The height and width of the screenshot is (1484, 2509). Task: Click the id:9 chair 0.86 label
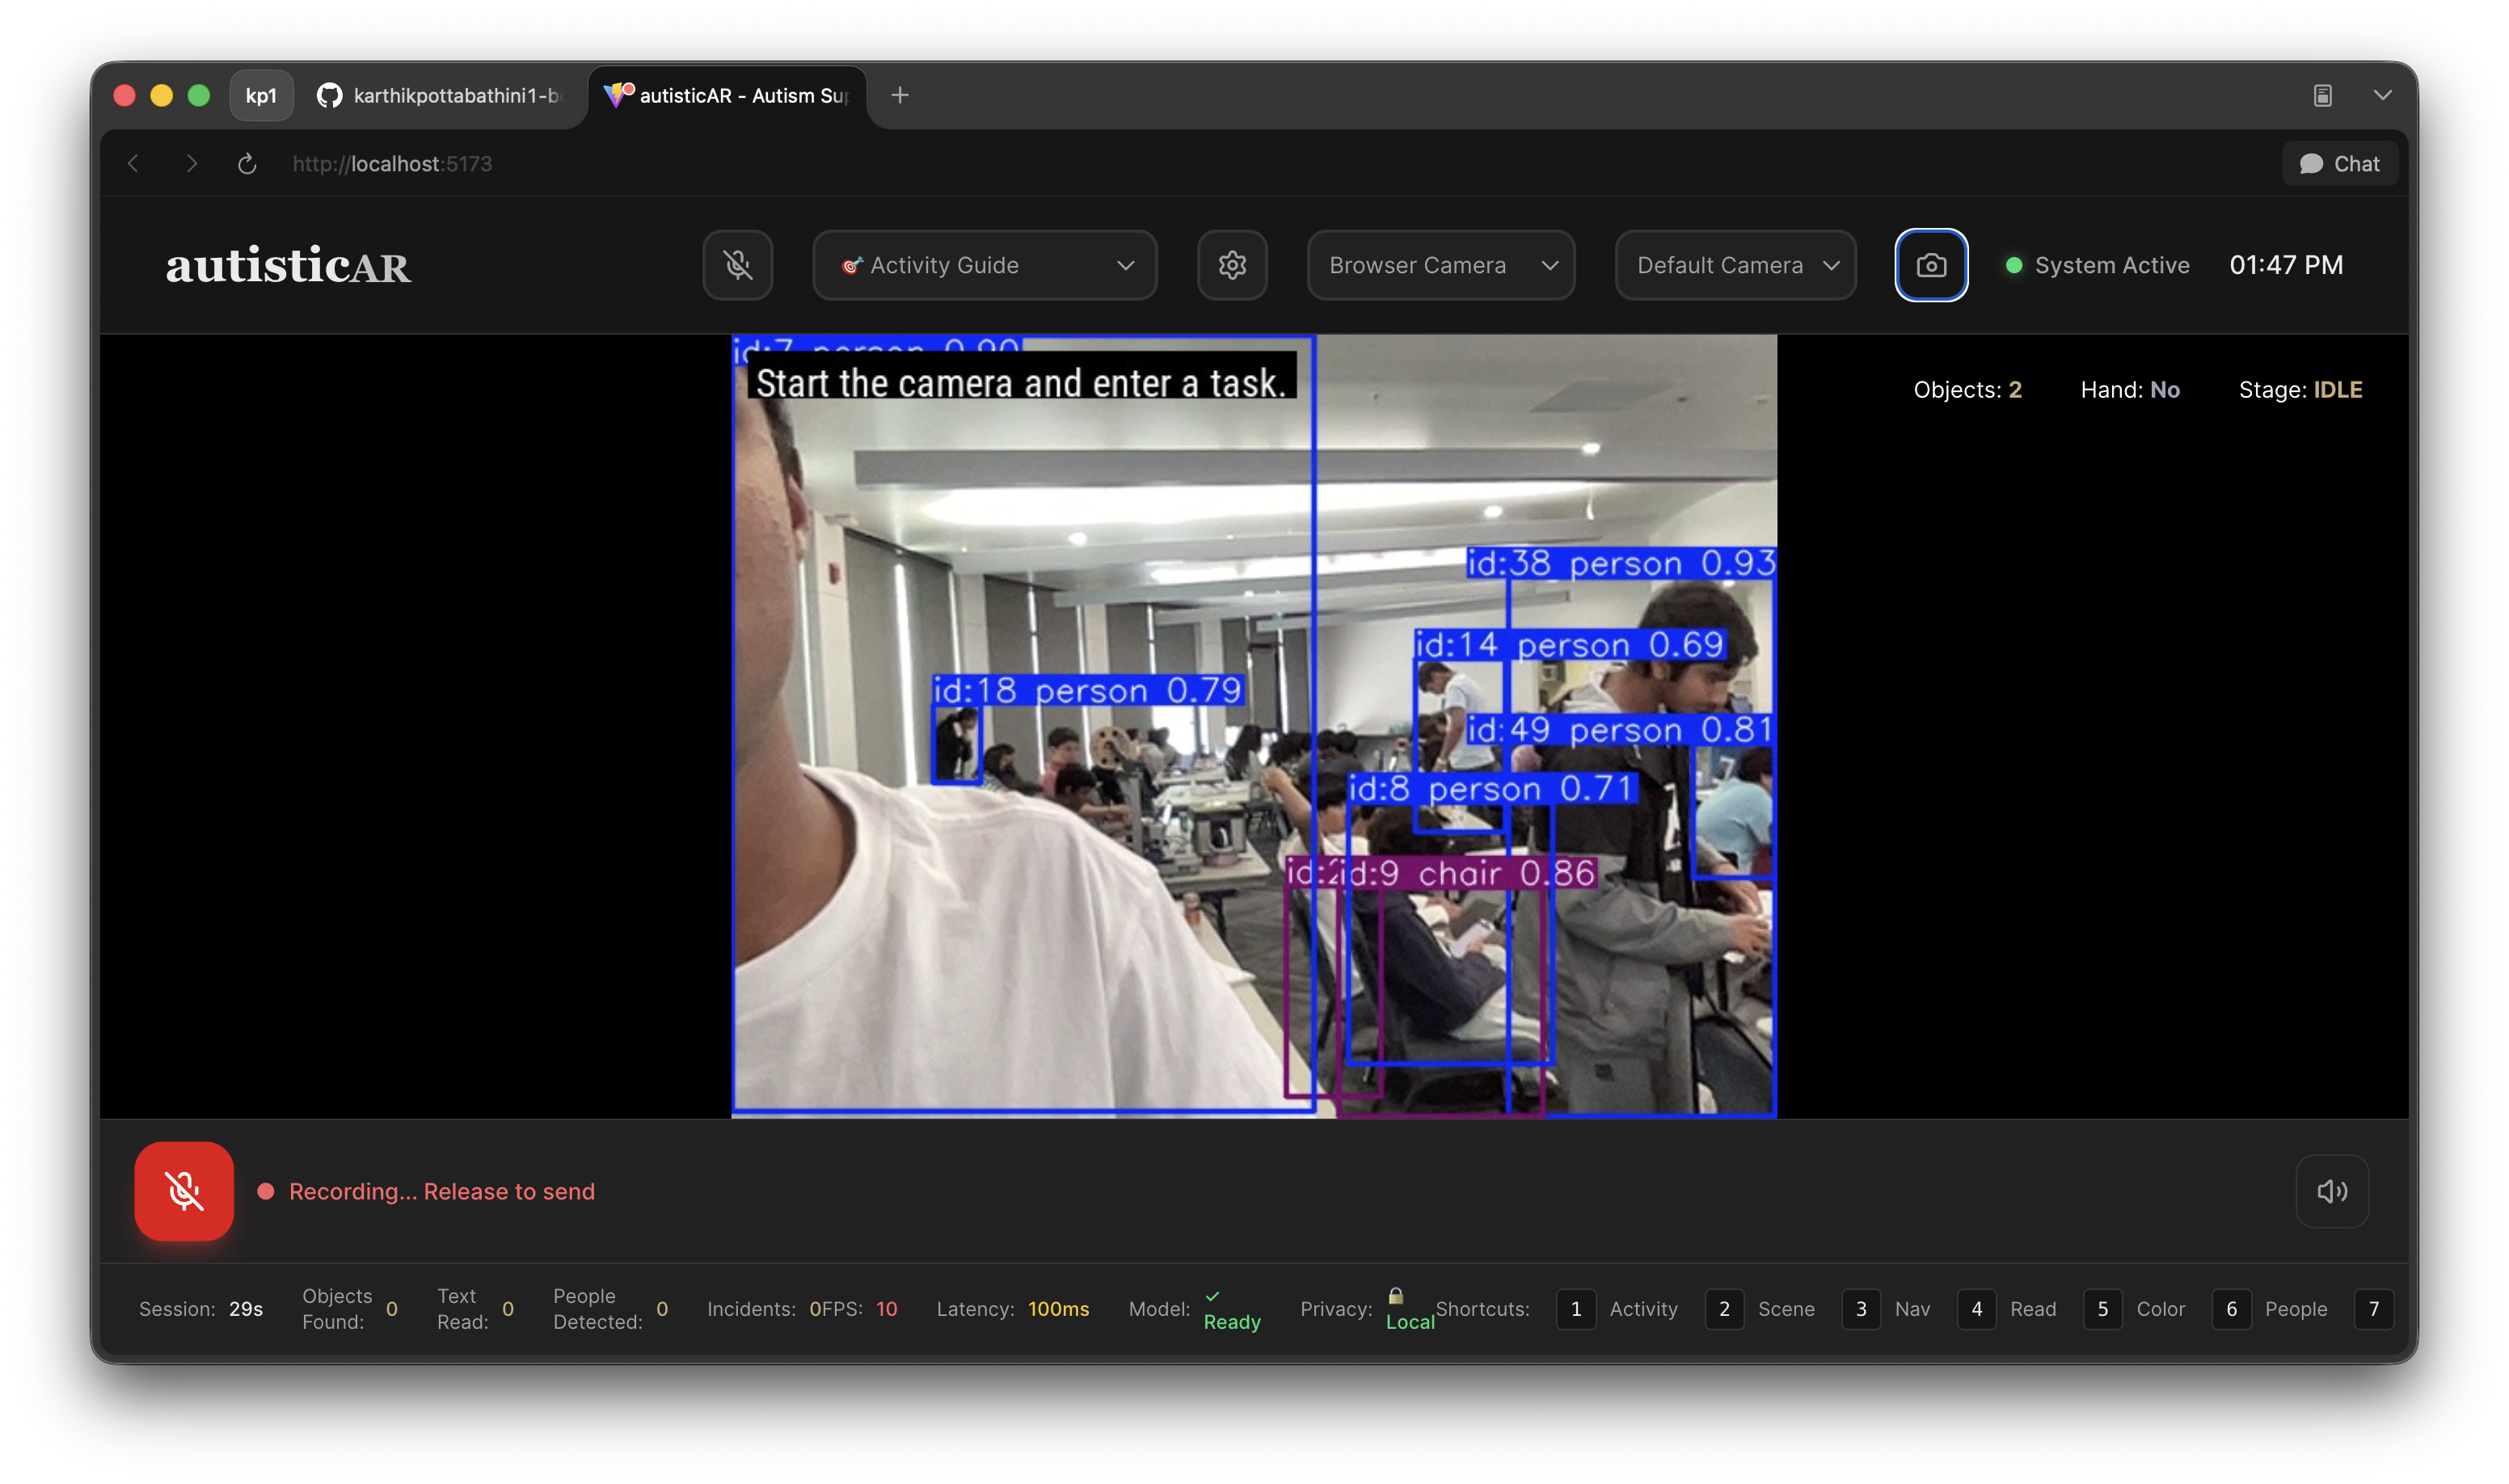[x=1468, y=873]
